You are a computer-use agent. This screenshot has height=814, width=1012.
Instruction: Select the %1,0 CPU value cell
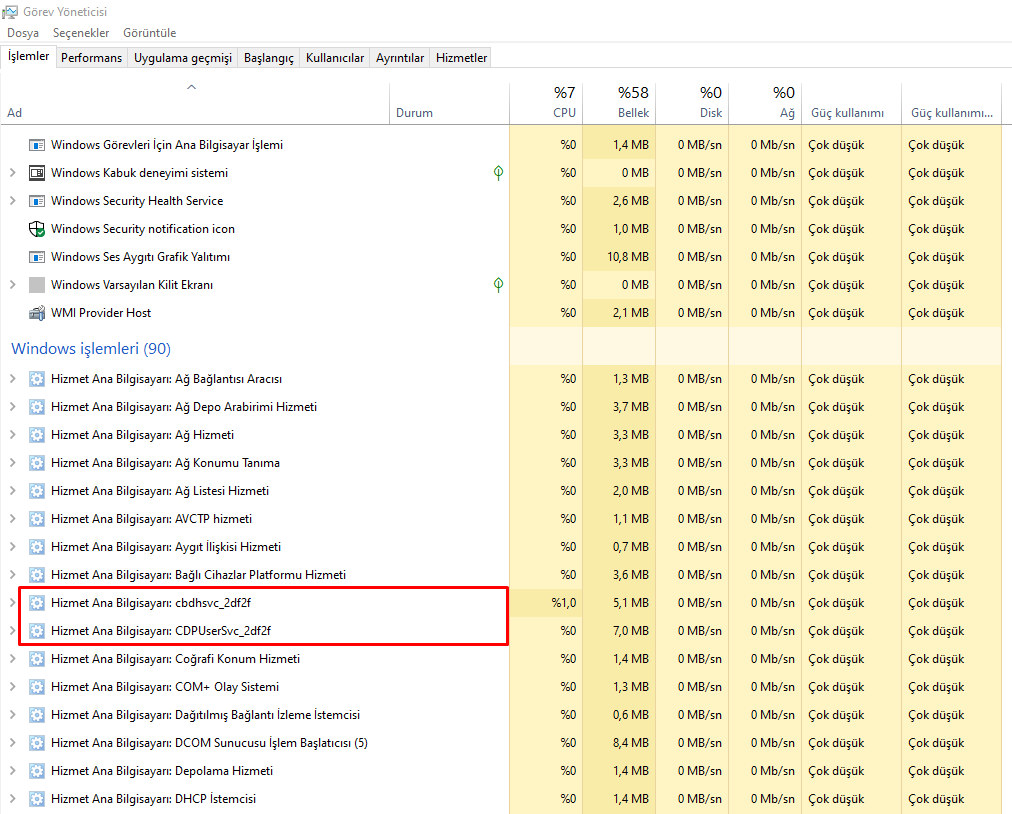546,603
